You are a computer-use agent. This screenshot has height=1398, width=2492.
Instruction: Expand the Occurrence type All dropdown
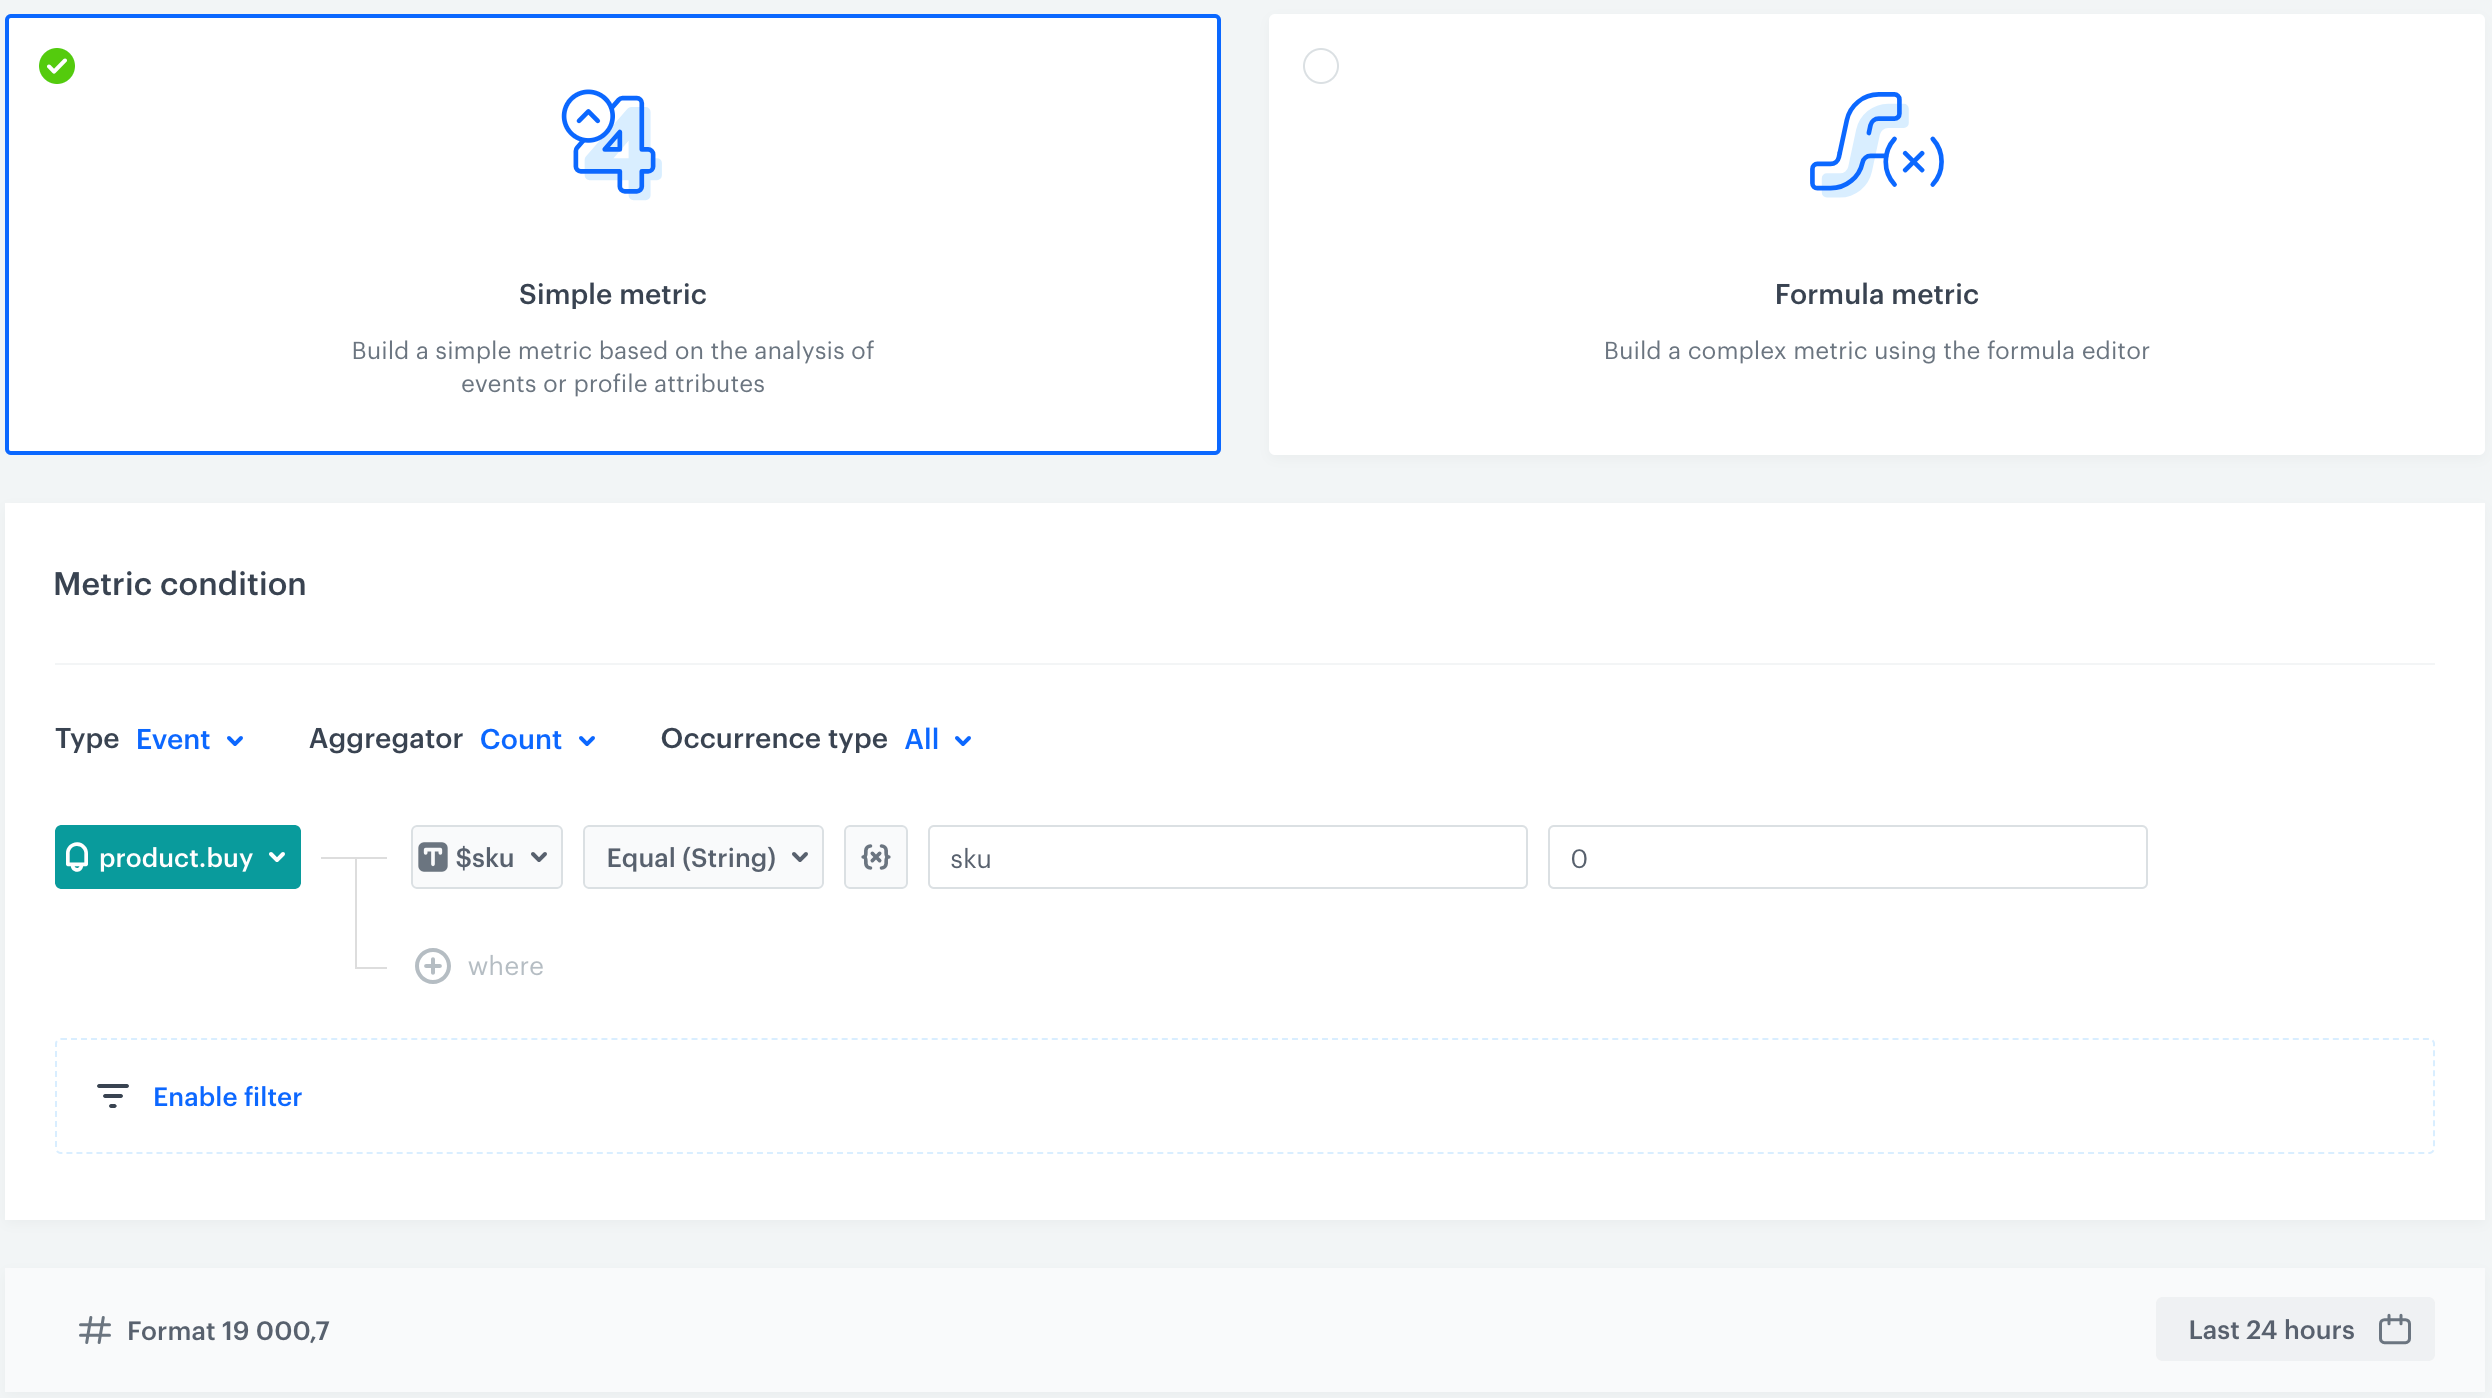(936, 740)
